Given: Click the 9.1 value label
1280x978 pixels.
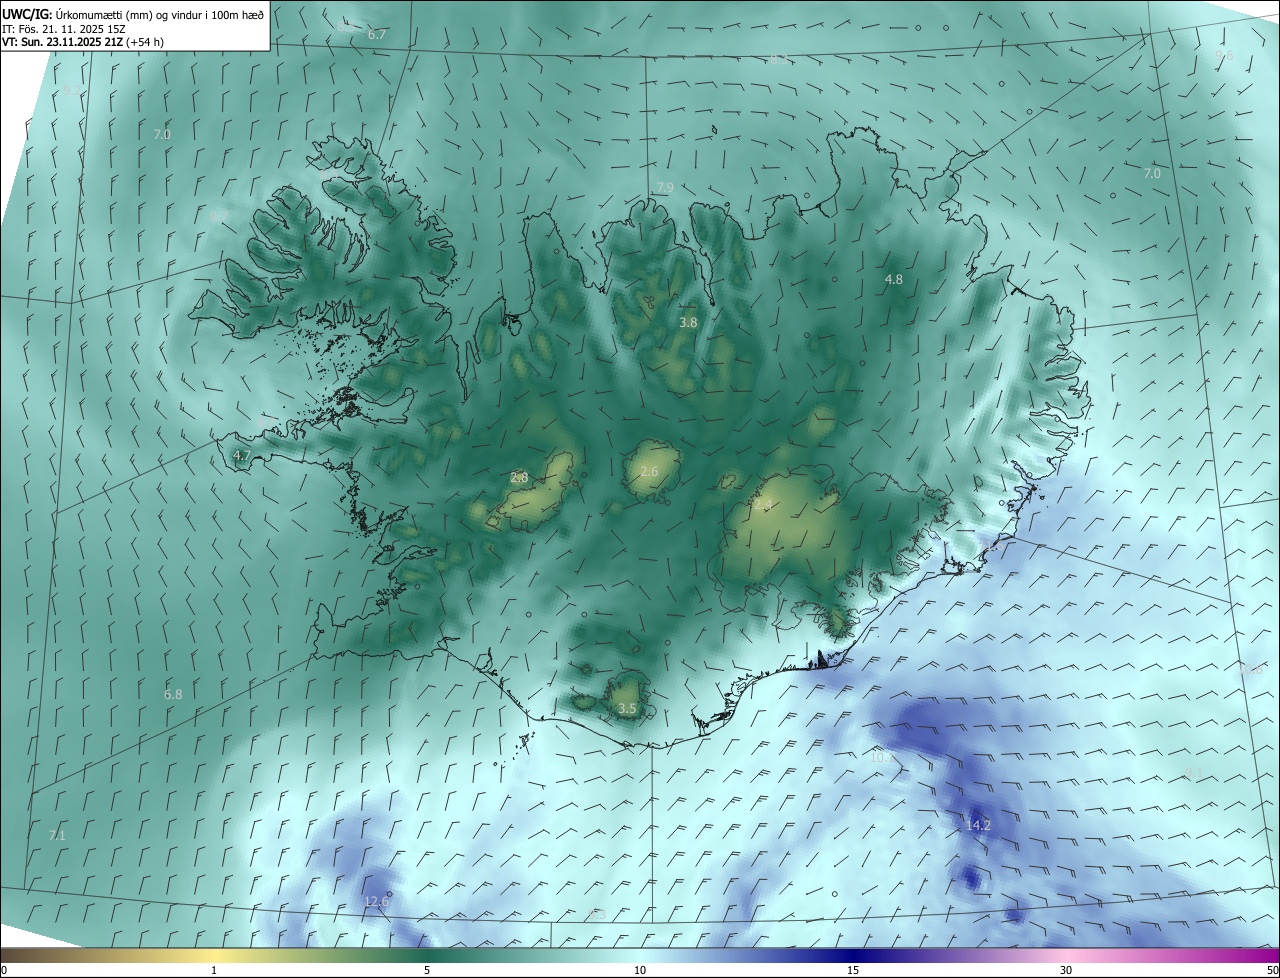Looking at the screenshot, I should pyautogui.click(x=1194, y=774).
